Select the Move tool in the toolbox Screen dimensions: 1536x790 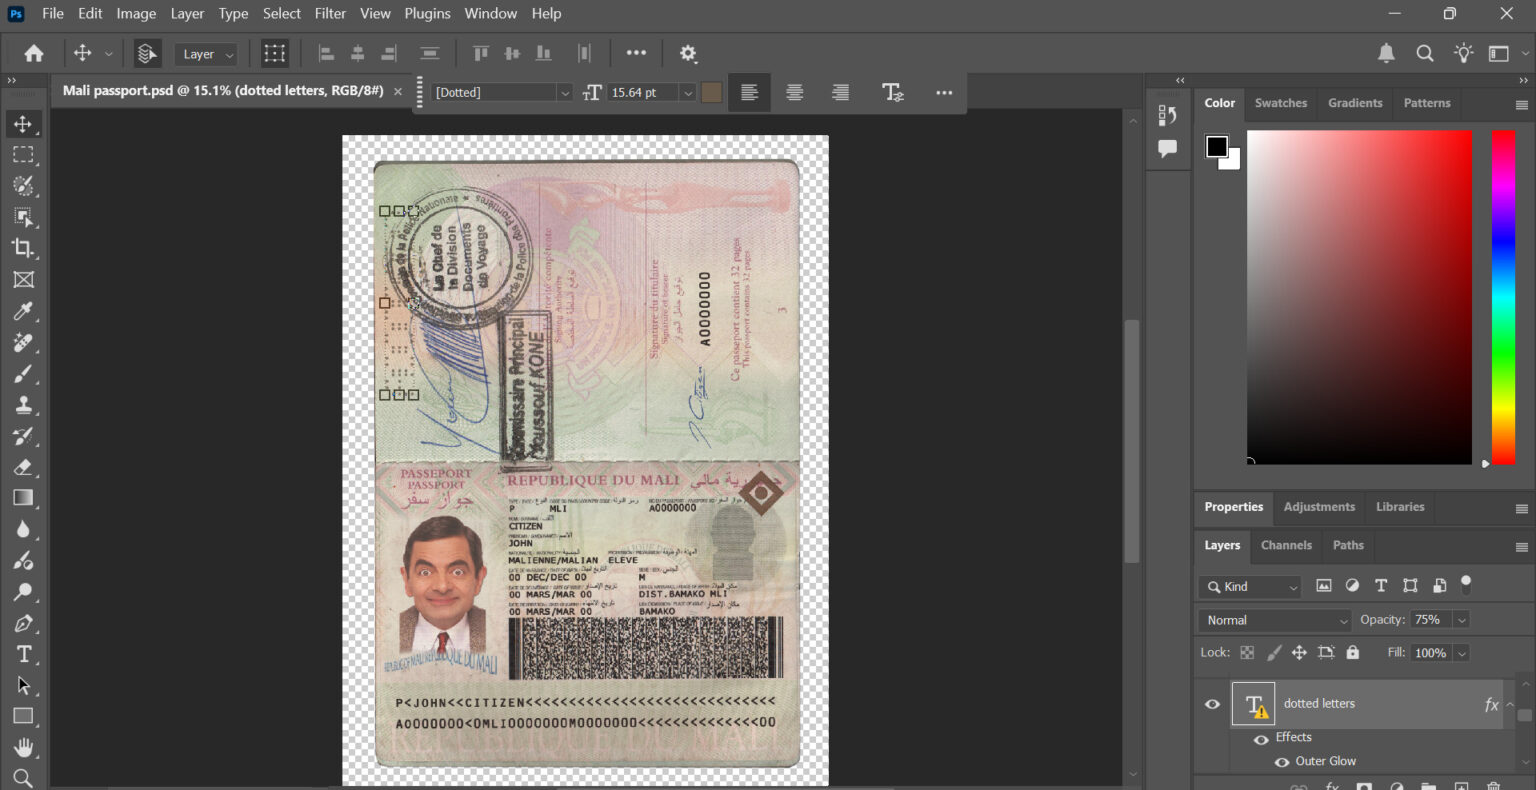[x=23, y=124]
